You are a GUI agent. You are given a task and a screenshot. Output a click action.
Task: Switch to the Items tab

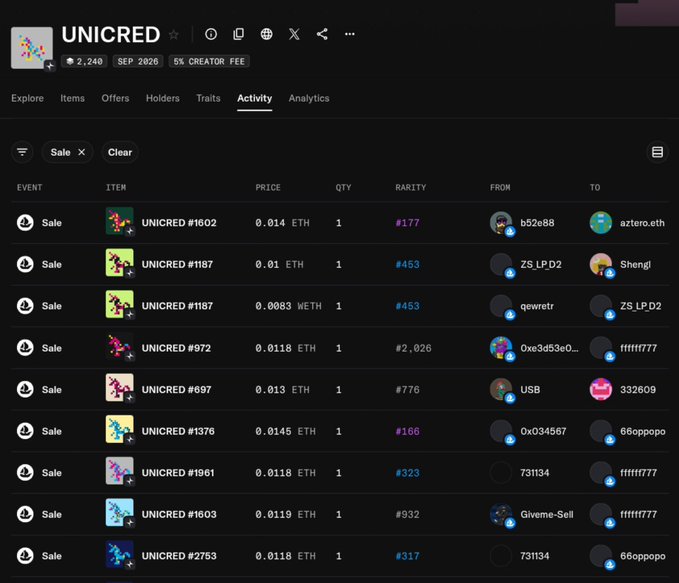click(x=72, y=98)
